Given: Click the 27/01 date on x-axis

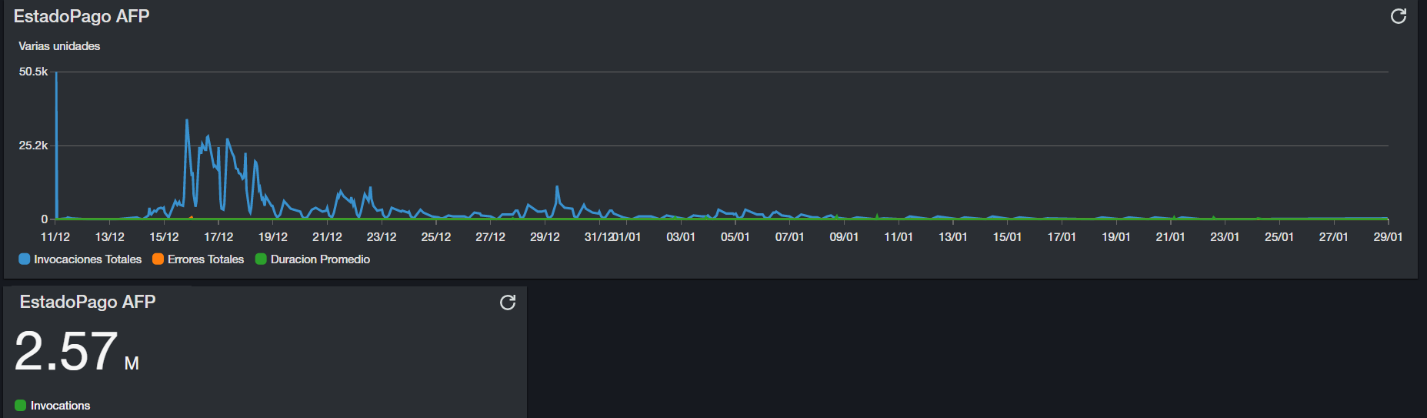Looking at the screenshot, I should point(1333,237).
